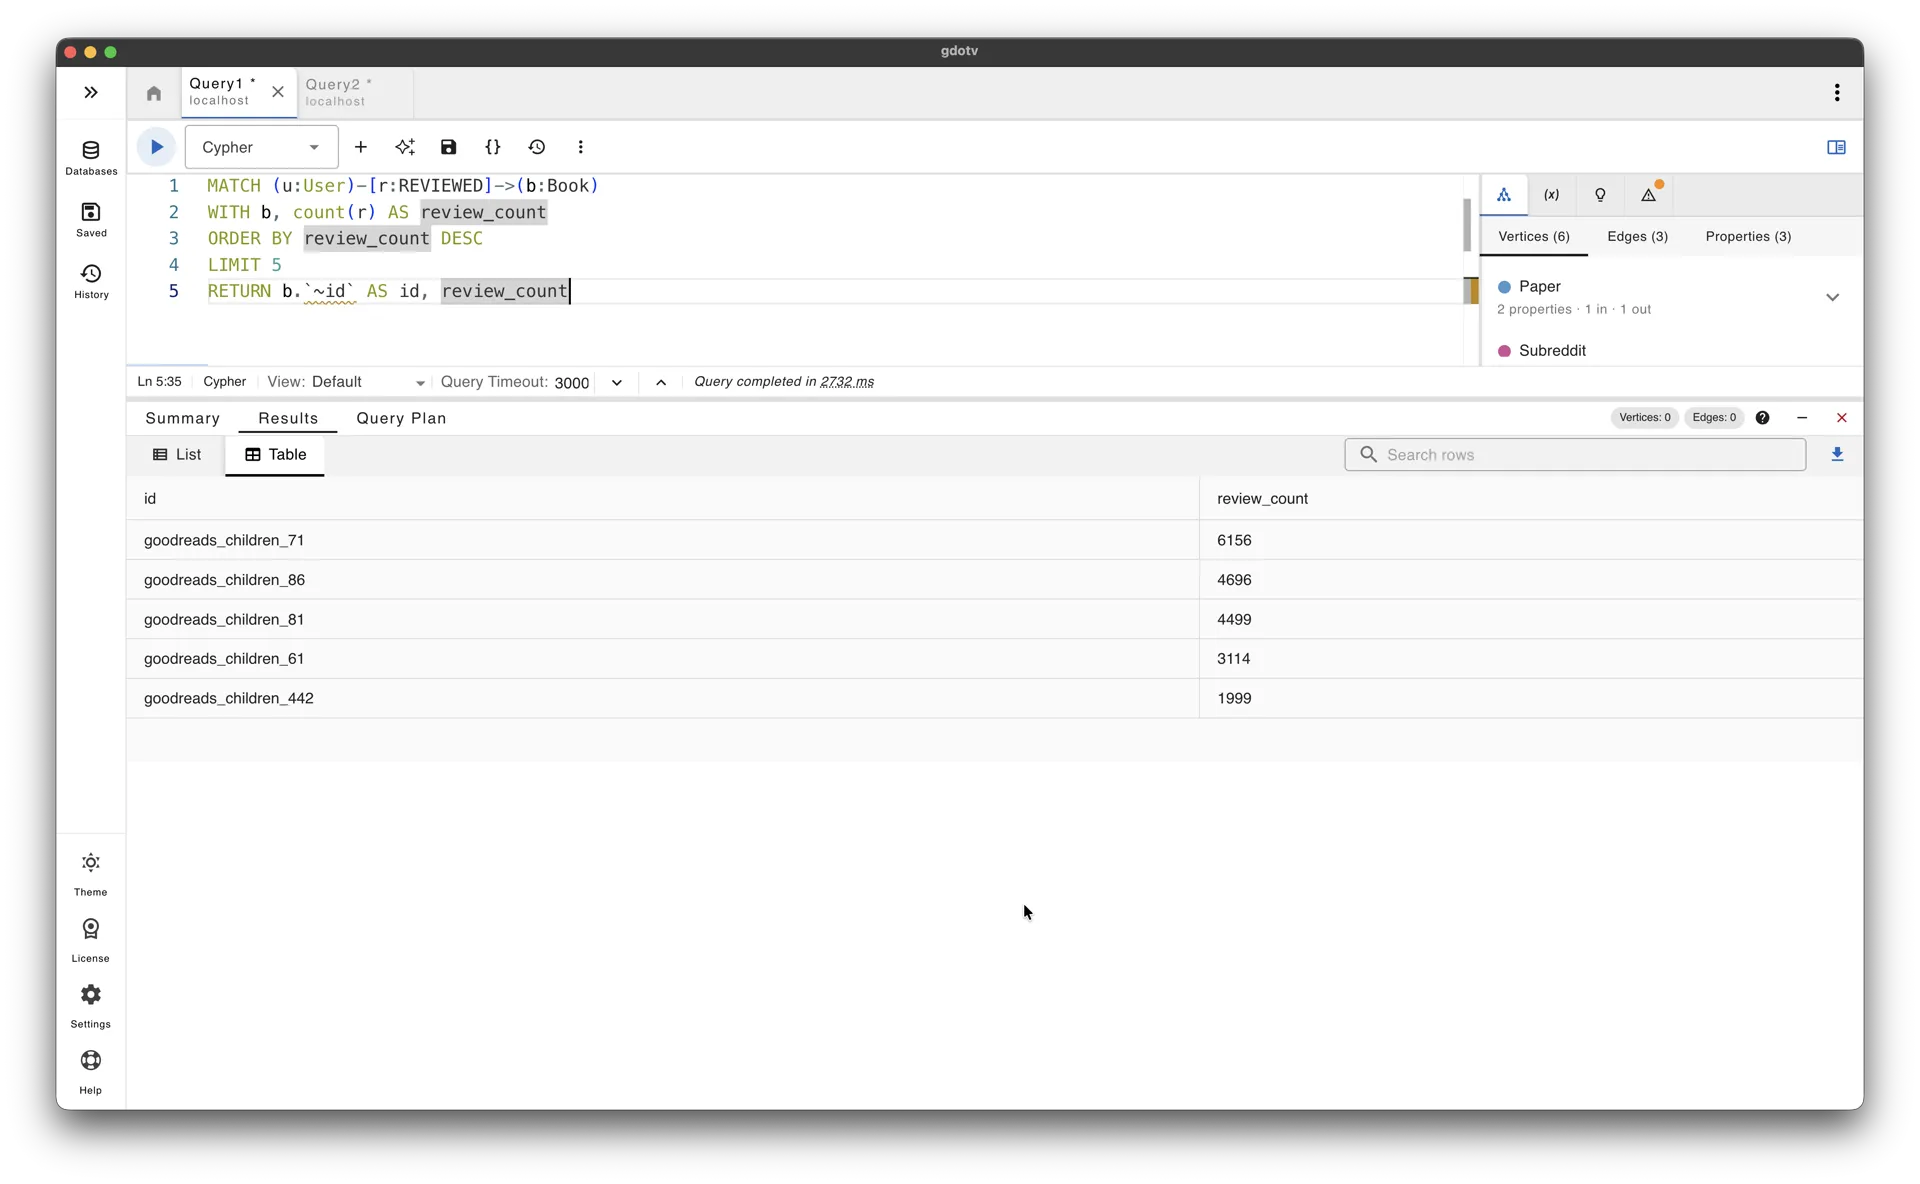Download results with the arrow icon

click(x=1837, y=455)
